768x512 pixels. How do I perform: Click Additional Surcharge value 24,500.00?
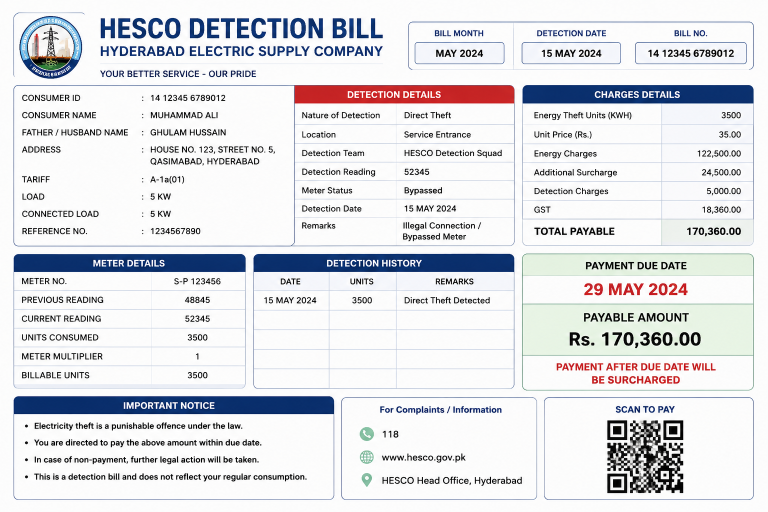(x=721, y=172)
